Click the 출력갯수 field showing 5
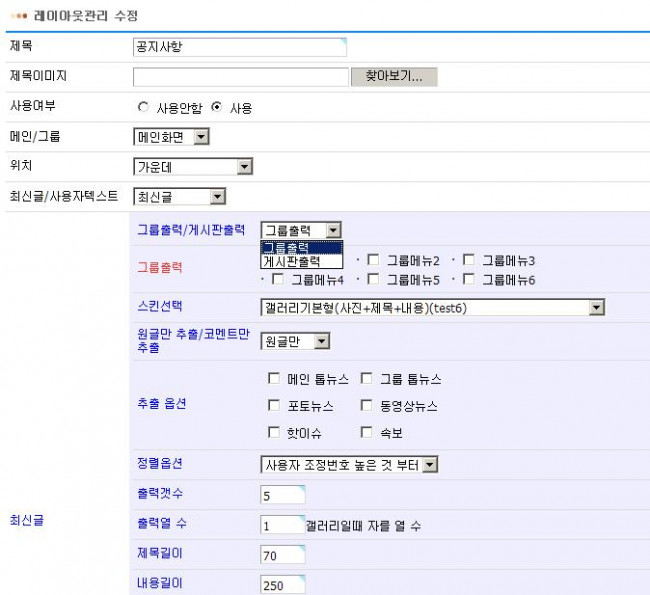Screen dimensions: 650x595 pyautogui.click(x=282, y=495)
